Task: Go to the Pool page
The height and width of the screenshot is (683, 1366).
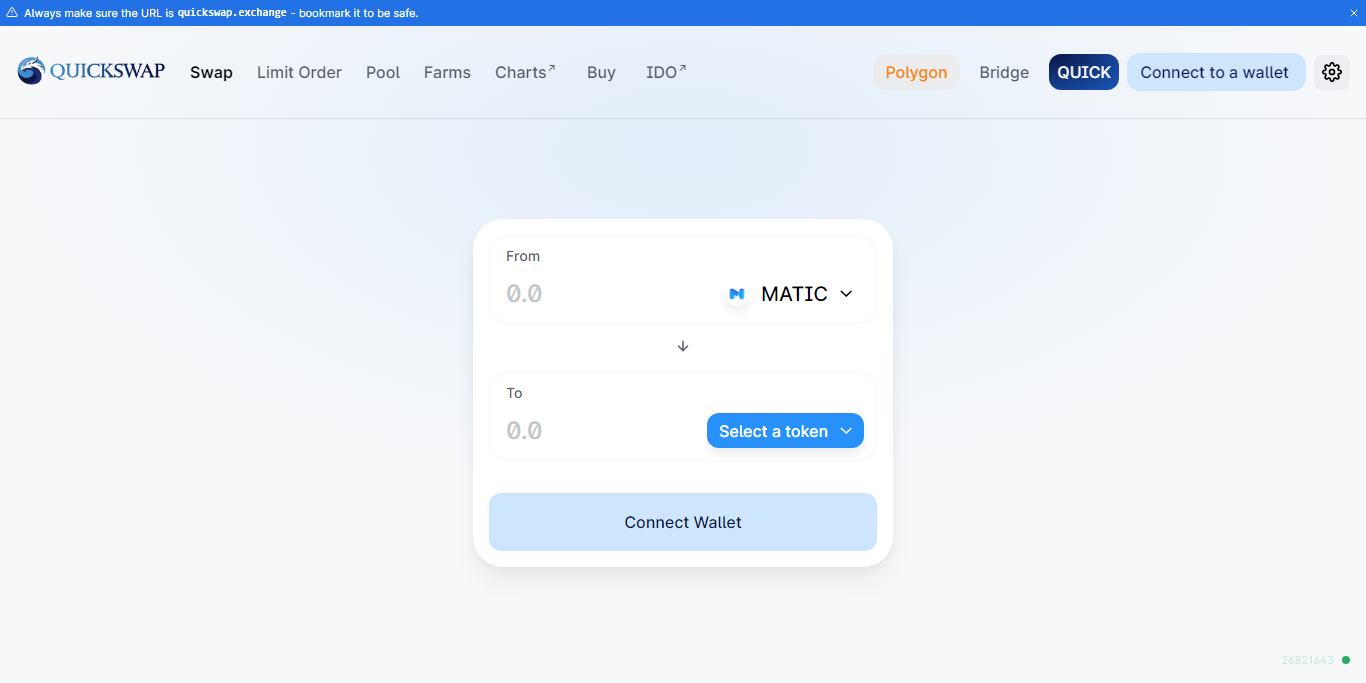Action: pyautogui.click(x=383, y=72)
